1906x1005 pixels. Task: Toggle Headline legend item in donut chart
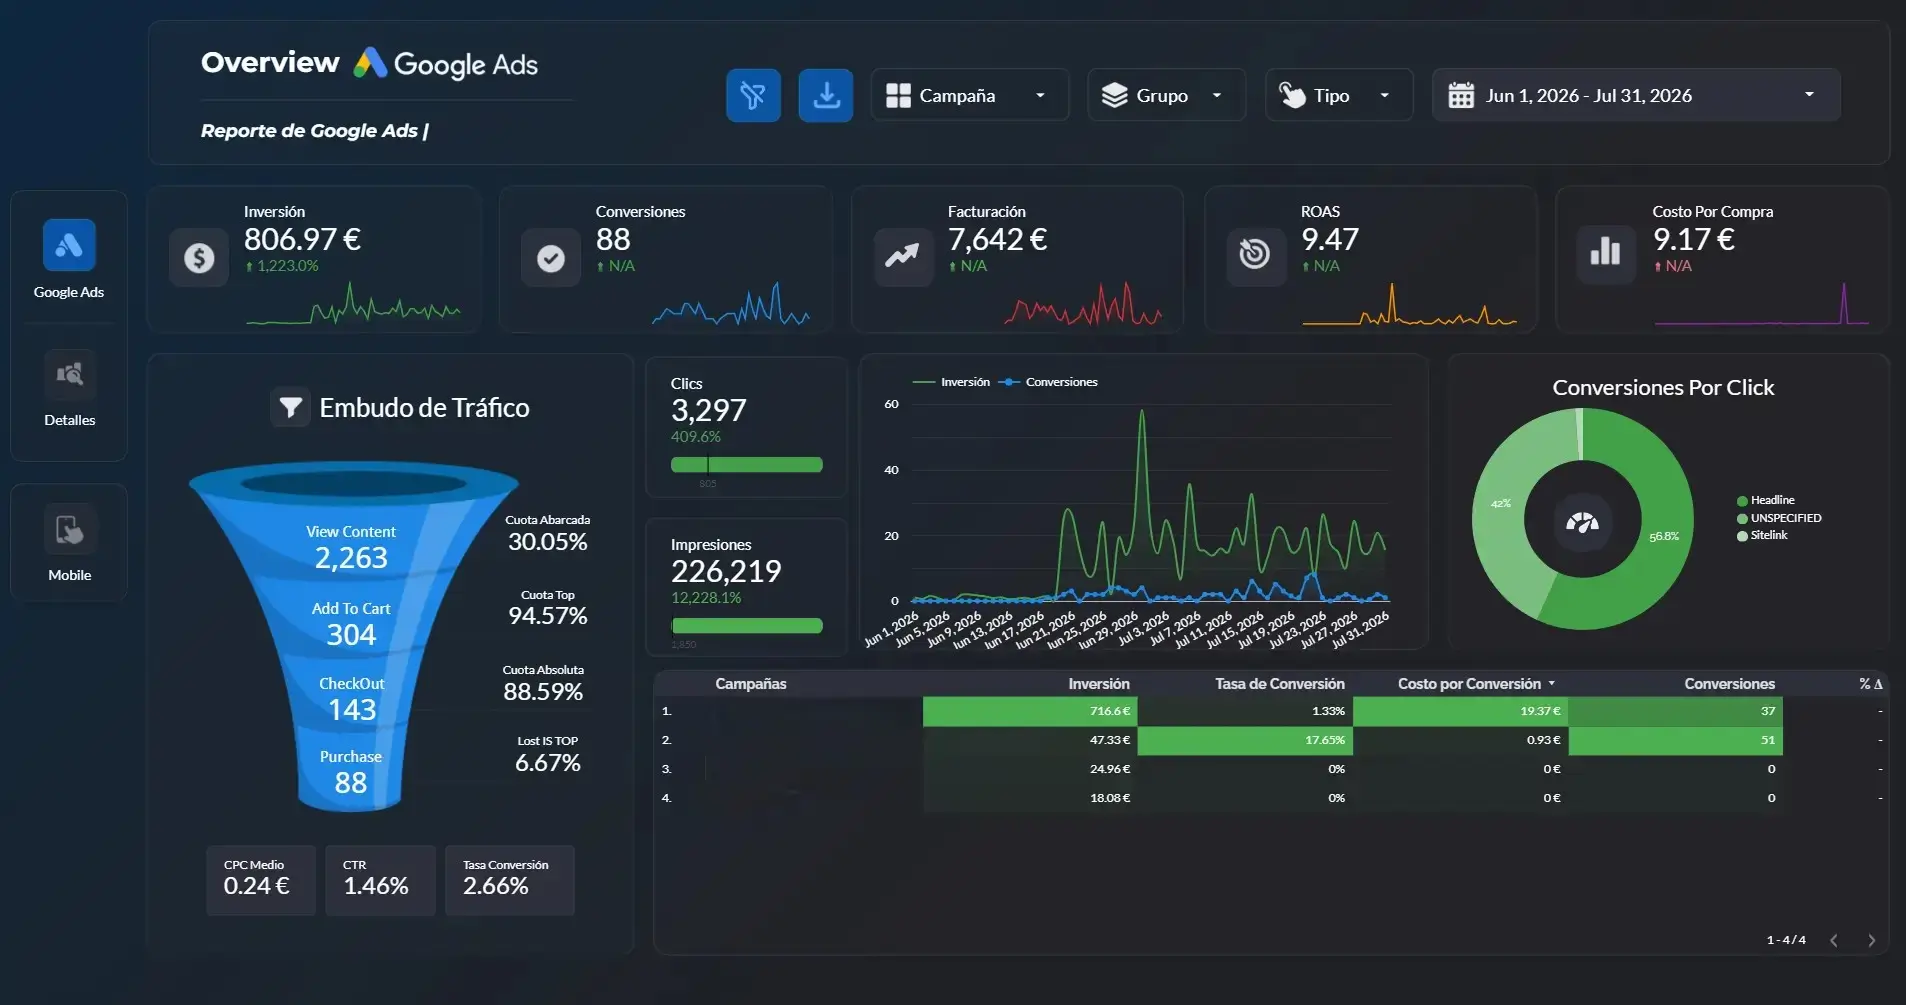pos(1766,500)
